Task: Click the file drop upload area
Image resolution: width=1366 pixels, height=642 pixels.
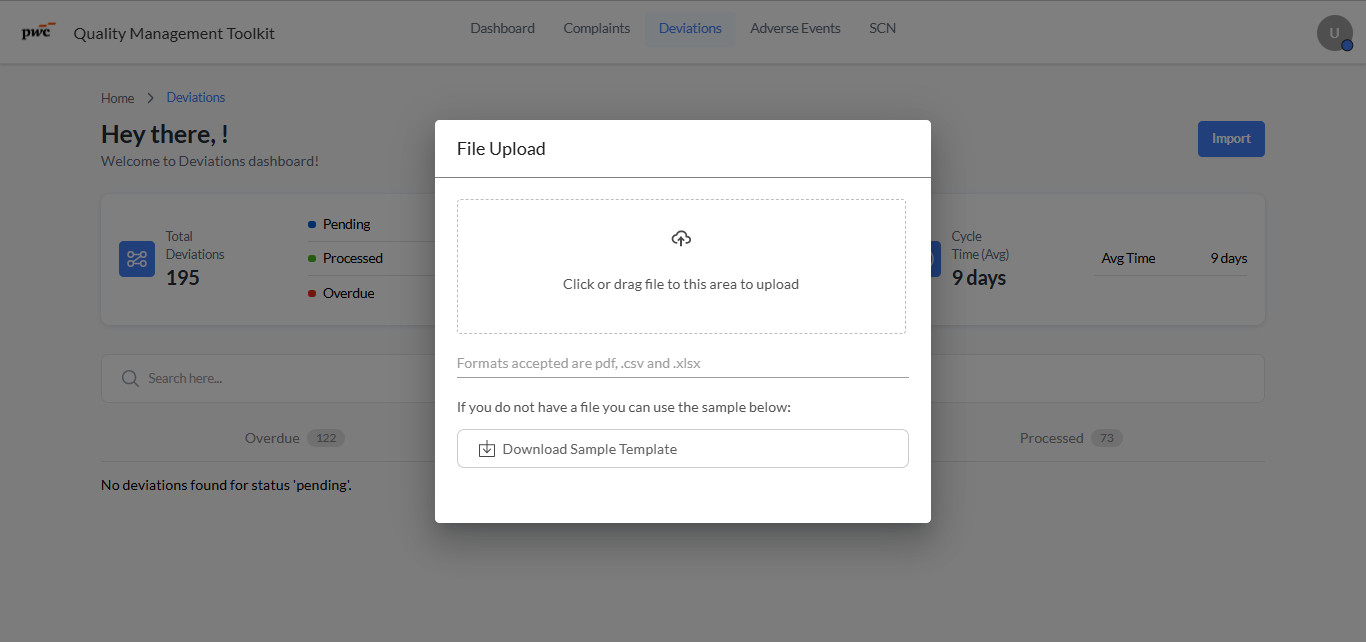Action: click(681, 266)
